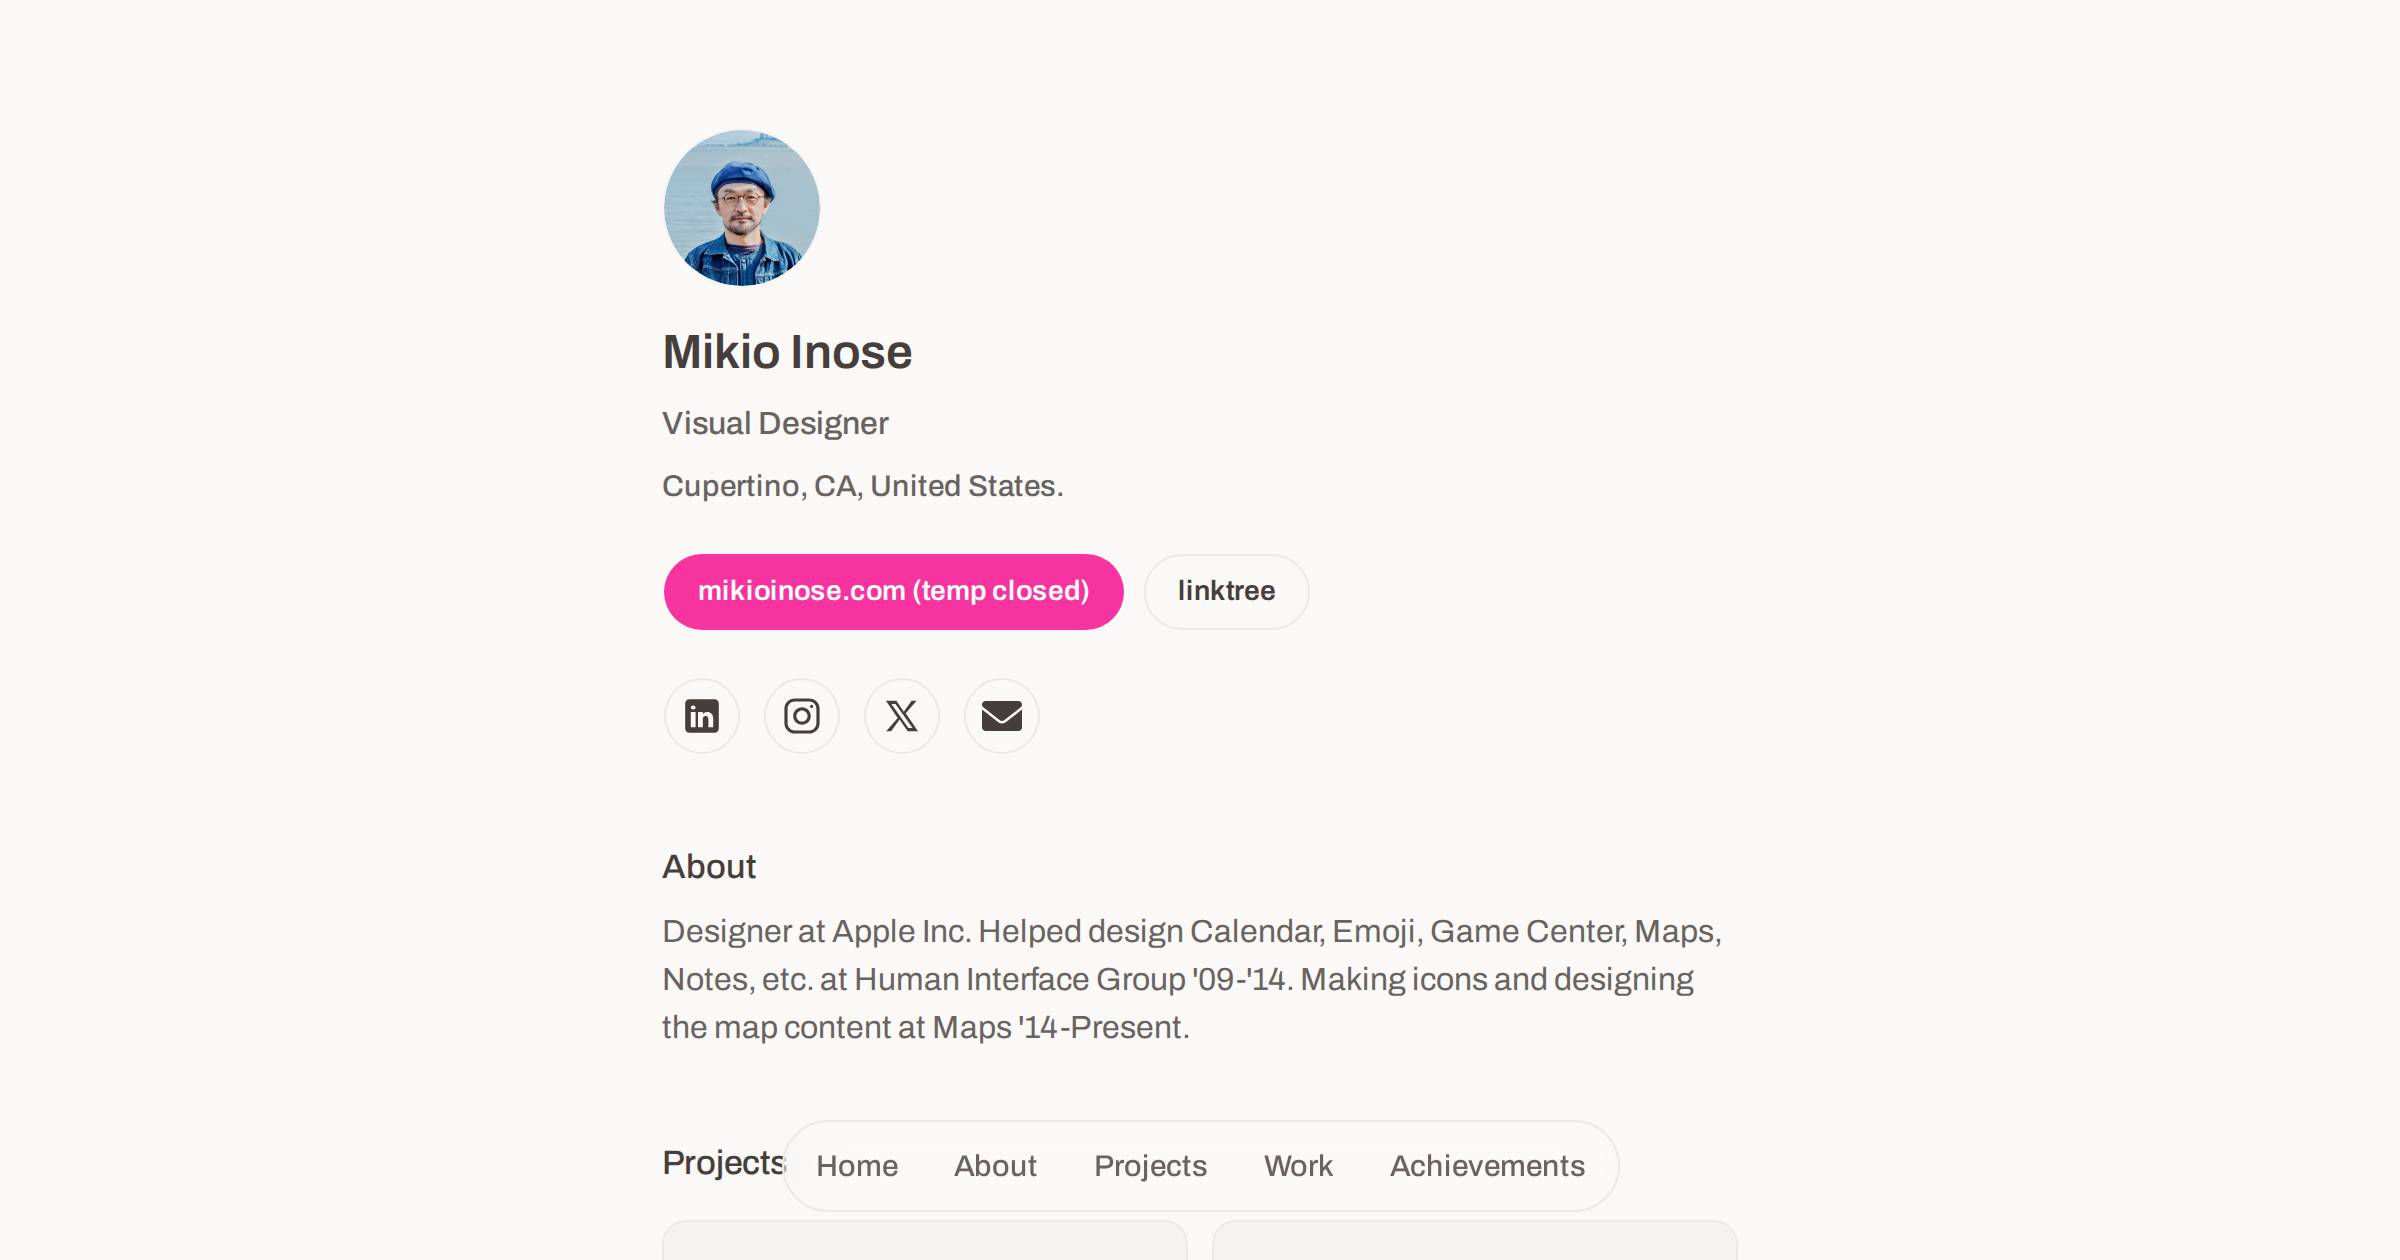Navigate to Achievements in the nav bar

point(1487,1166)
